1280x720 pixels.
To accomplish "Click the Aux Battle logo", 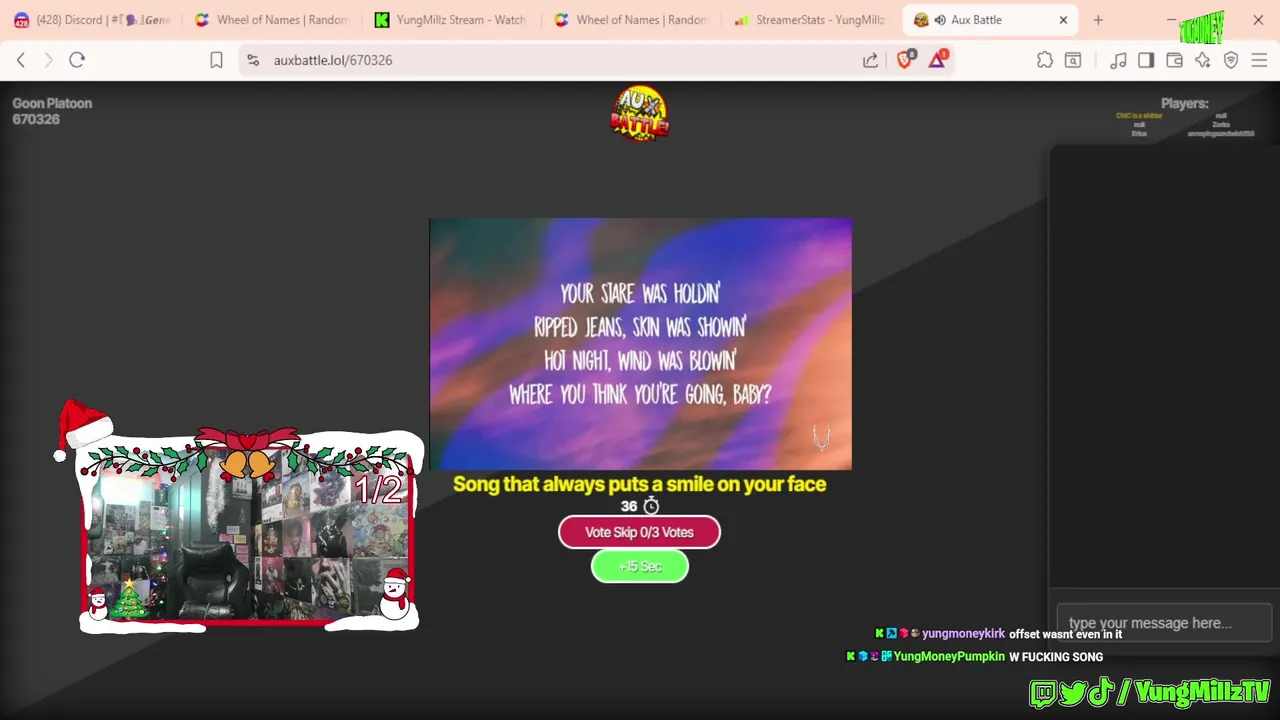I will (x=640, y=113).
